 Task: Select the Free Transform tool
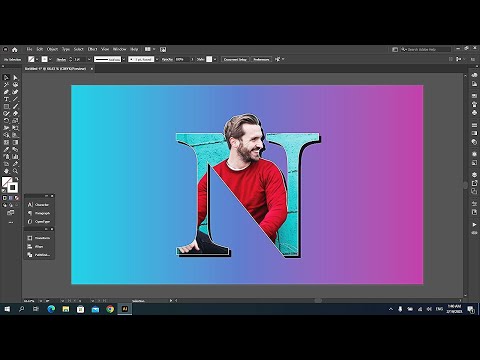pyautogui.click(x=15, y=128)
